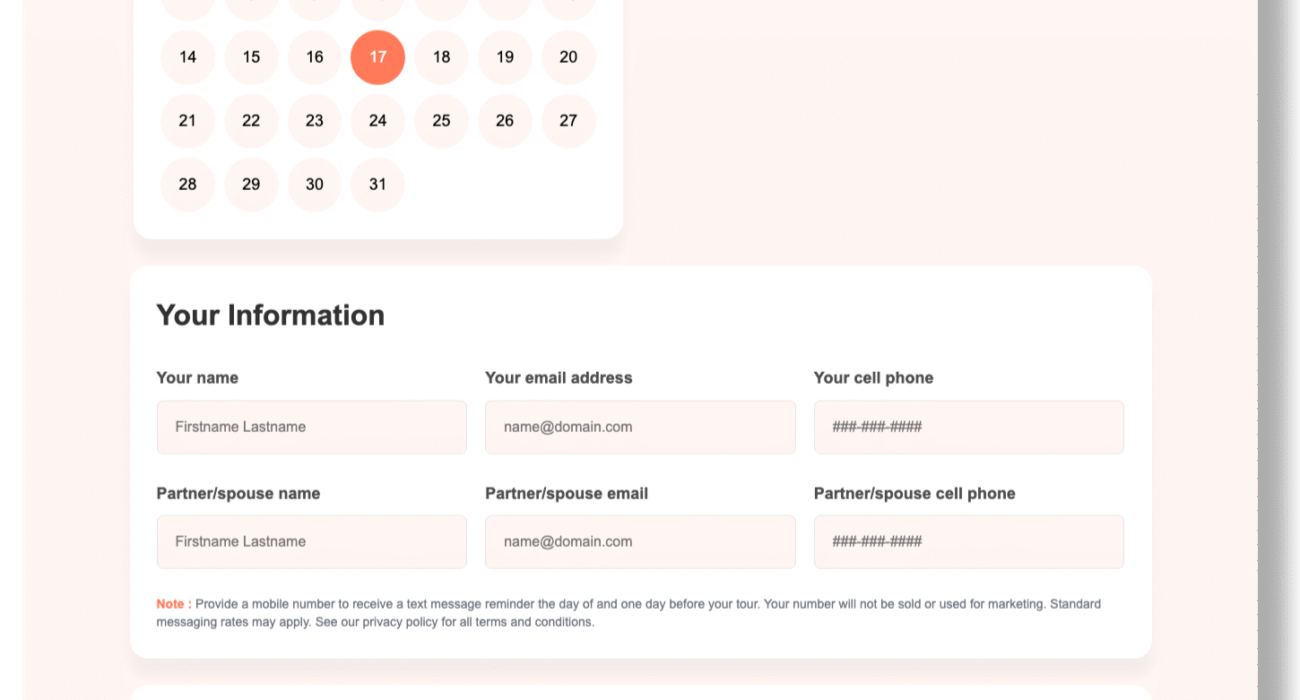Pick the 15th on the calendar
This screenshot has width=1300, height=700.
251,57
